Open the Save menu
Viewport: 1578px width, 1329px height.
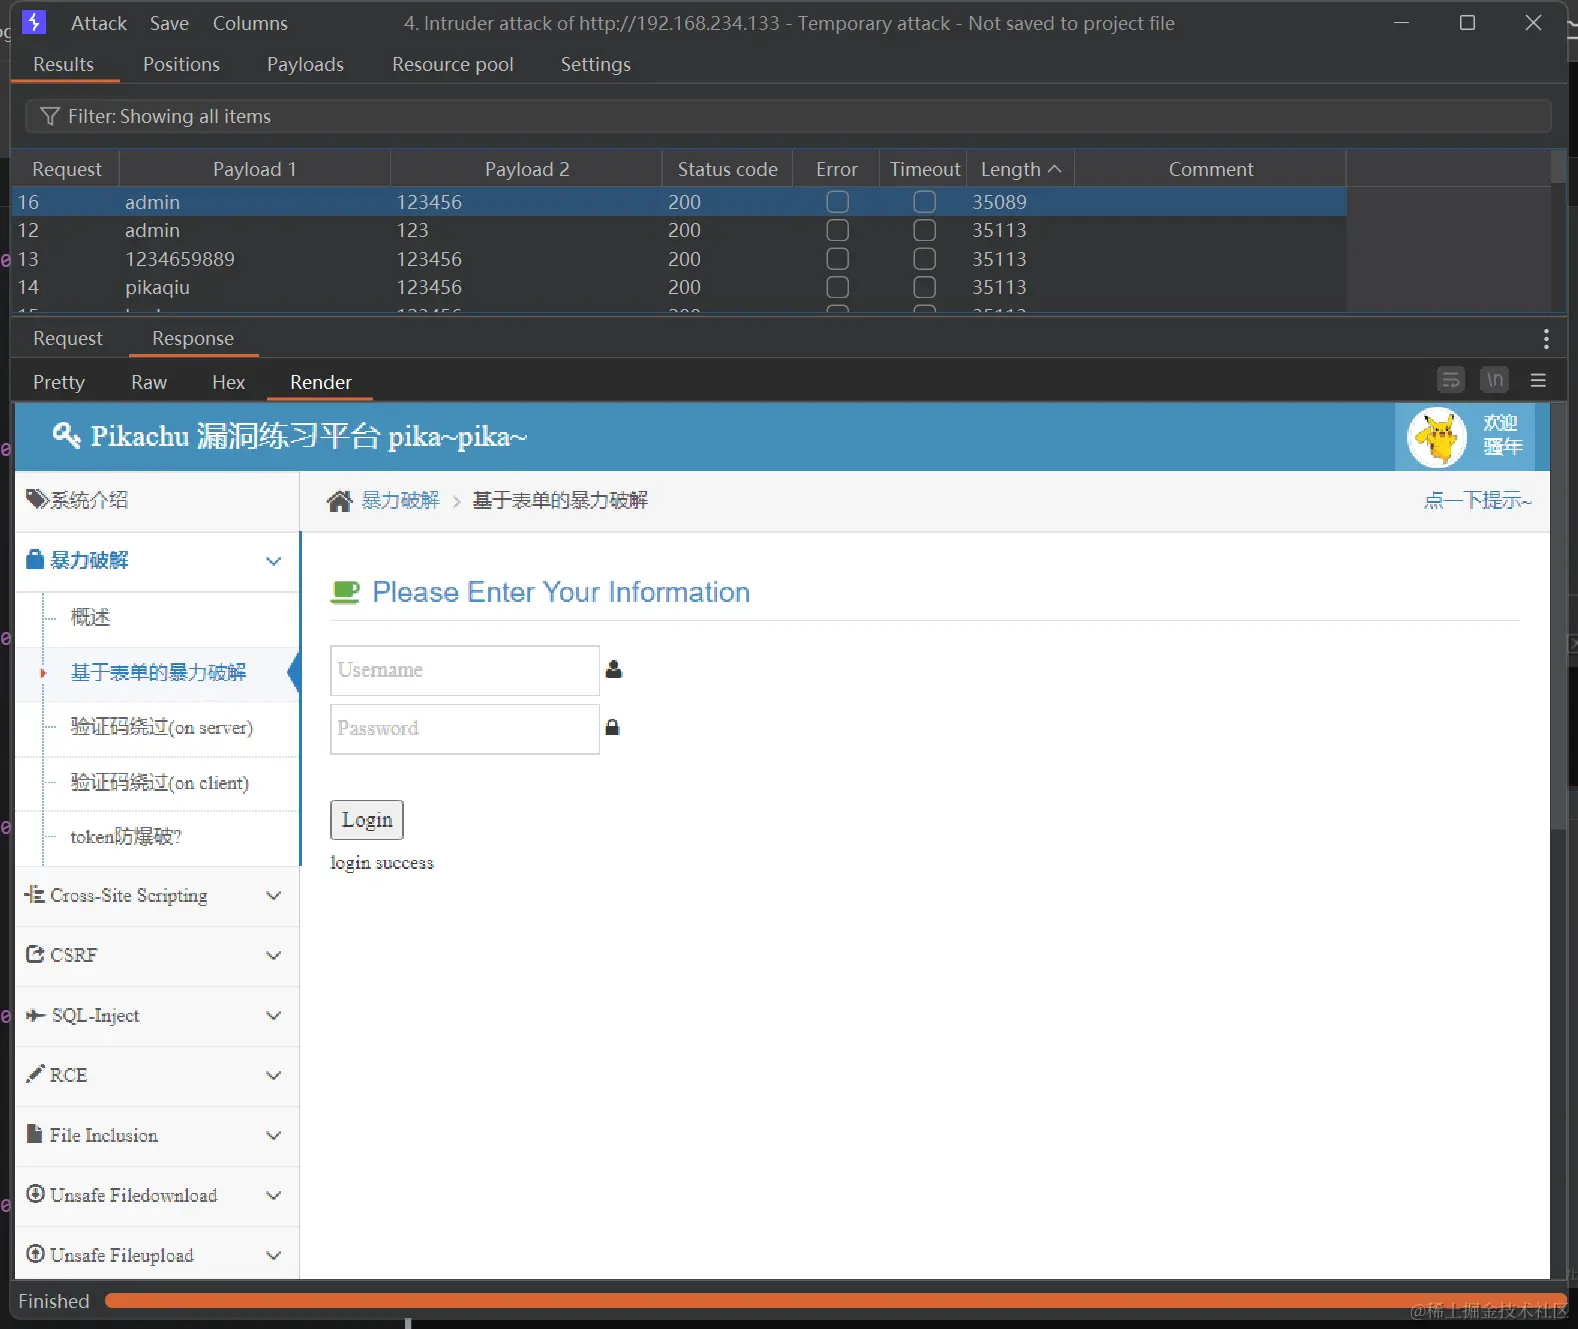coord(169,23)
